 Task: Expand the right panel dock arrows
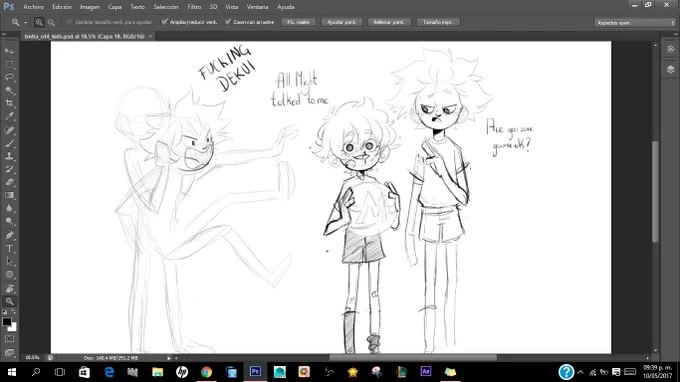pos(675,34)
